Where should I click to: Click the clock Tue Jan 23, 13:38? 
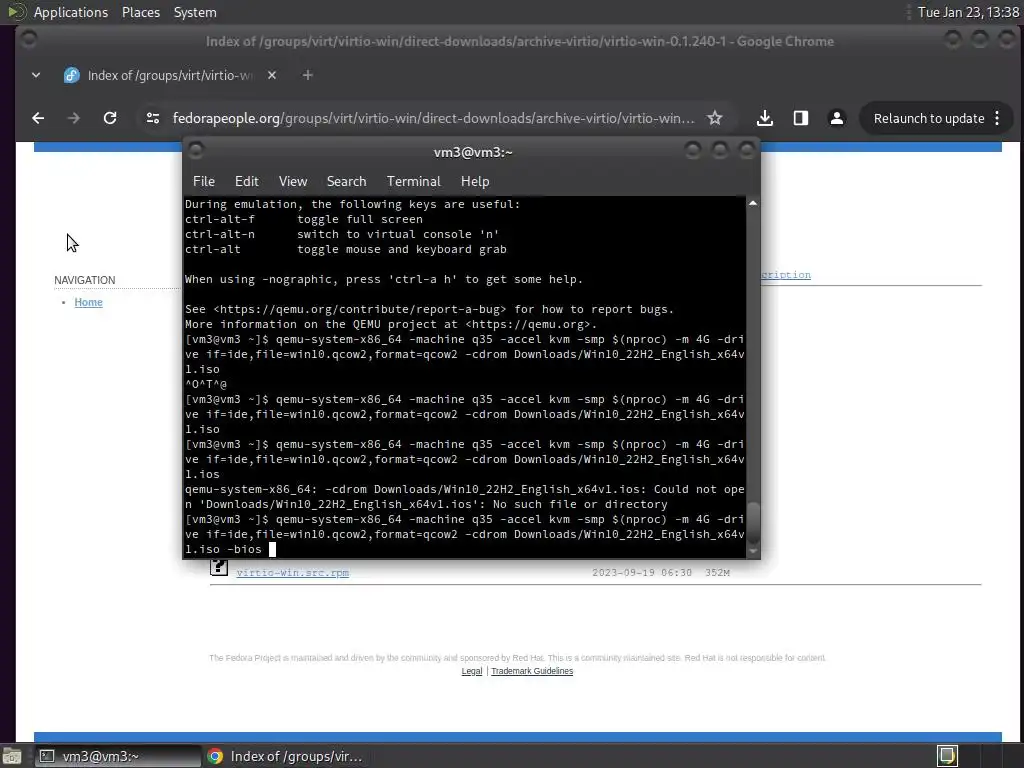tap(968, 12)
